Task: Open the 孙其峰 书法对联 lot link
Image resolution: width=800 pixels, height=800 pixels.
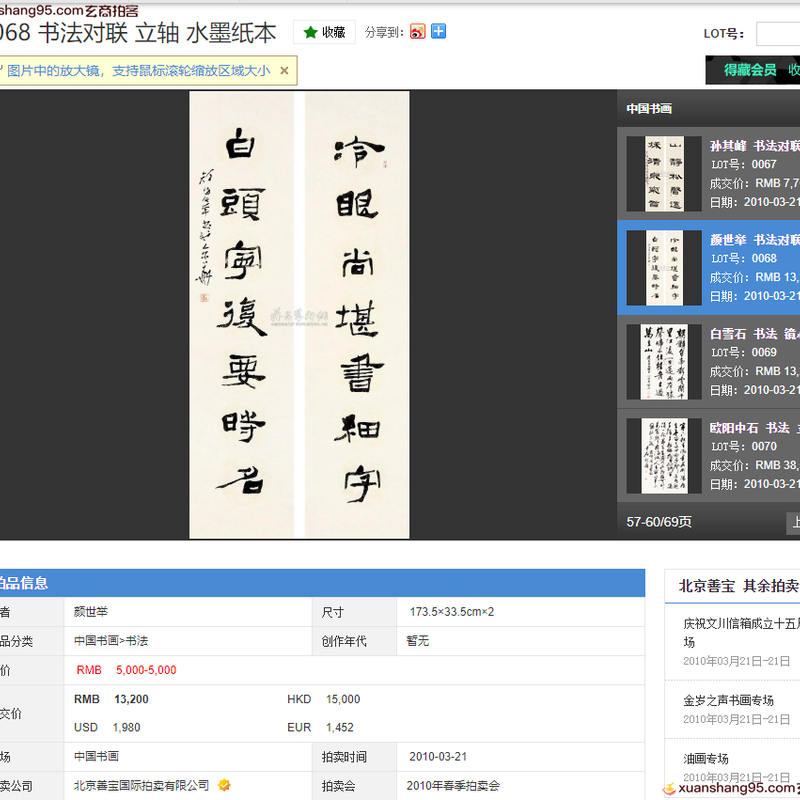Action: tap(755, 146)
